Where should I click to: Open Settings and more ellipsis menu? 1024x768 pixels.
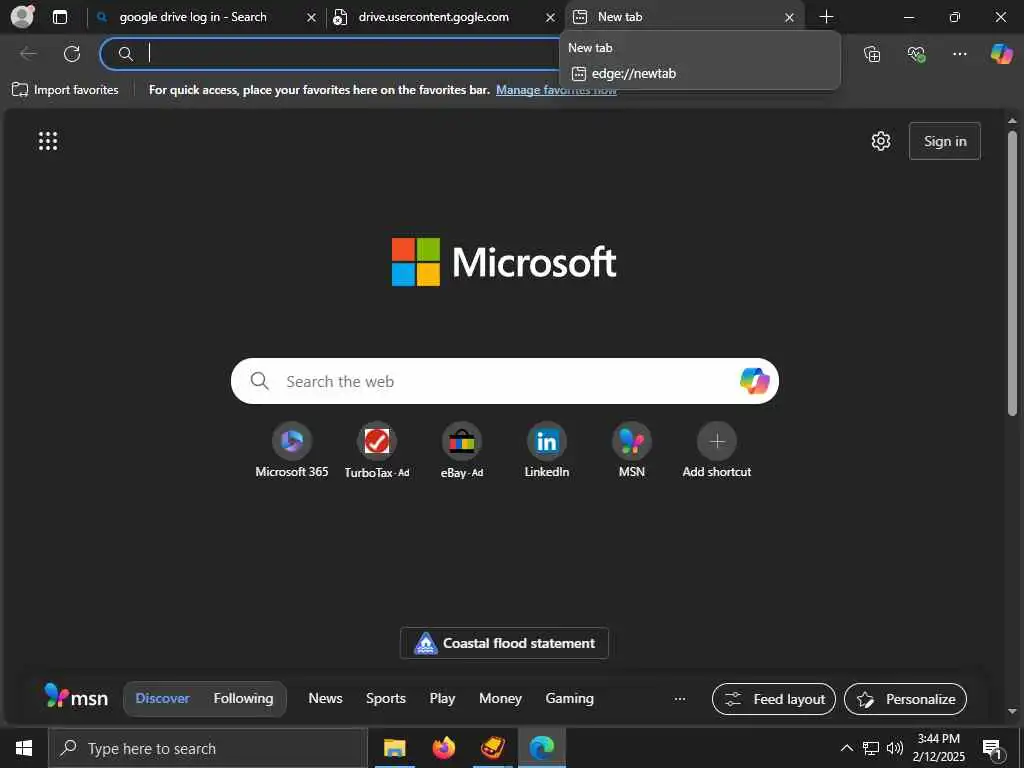(x=959, y=54)
